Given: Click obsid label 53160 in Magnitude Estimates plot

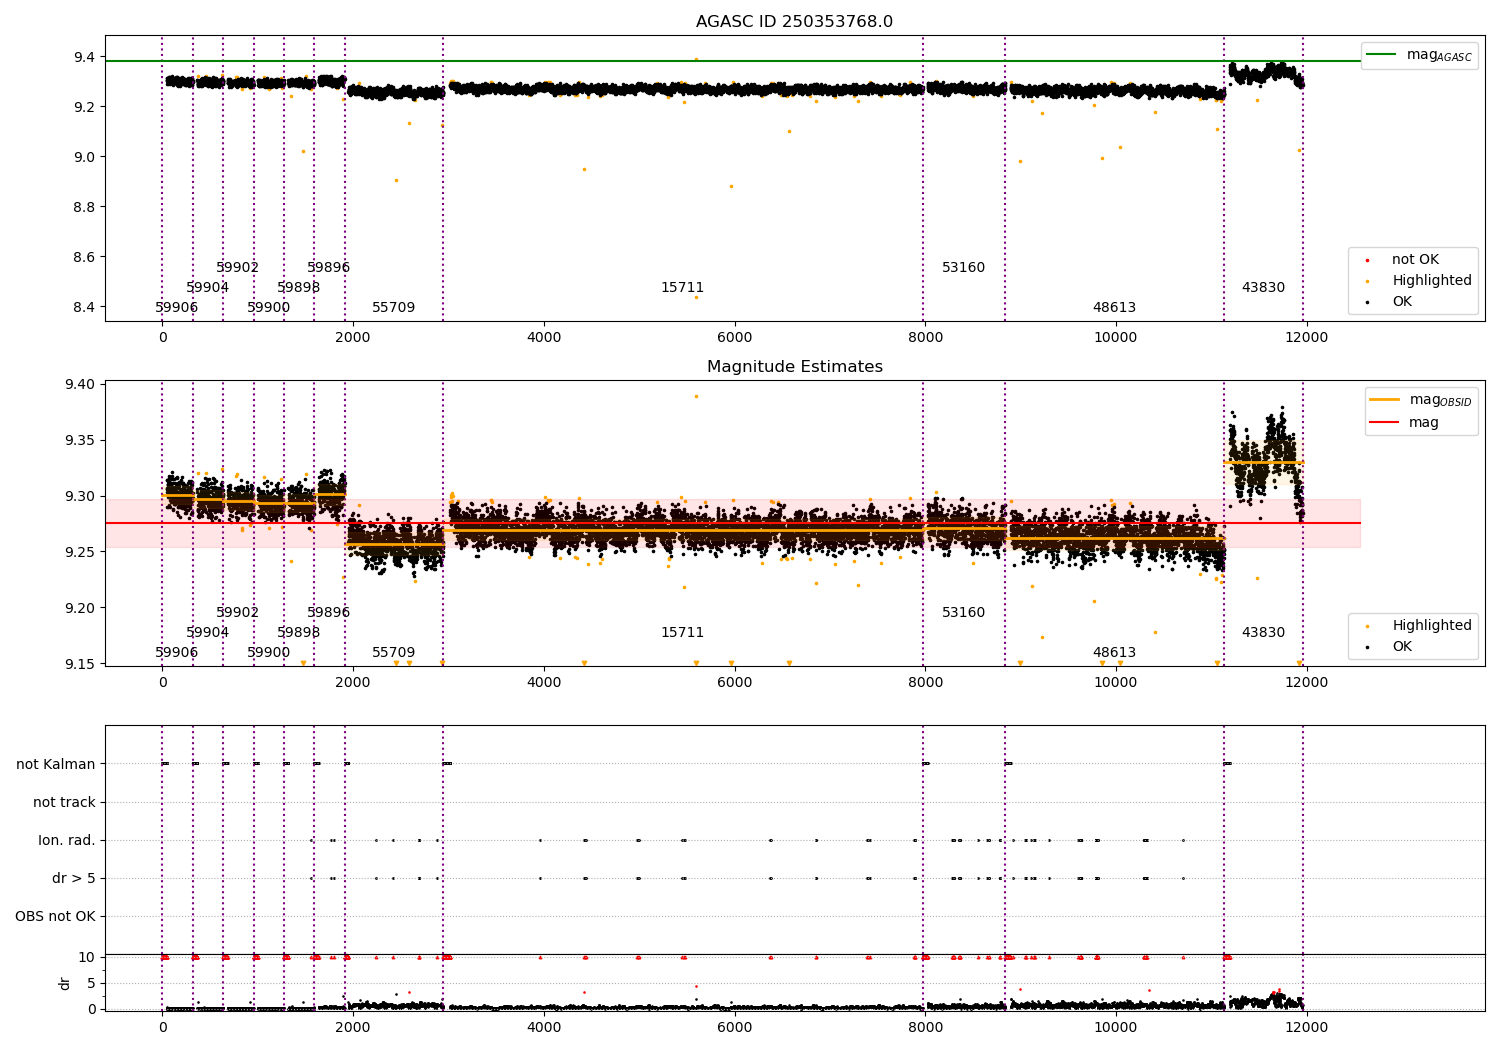Looking at the screenshot, I should pos(963,612).
